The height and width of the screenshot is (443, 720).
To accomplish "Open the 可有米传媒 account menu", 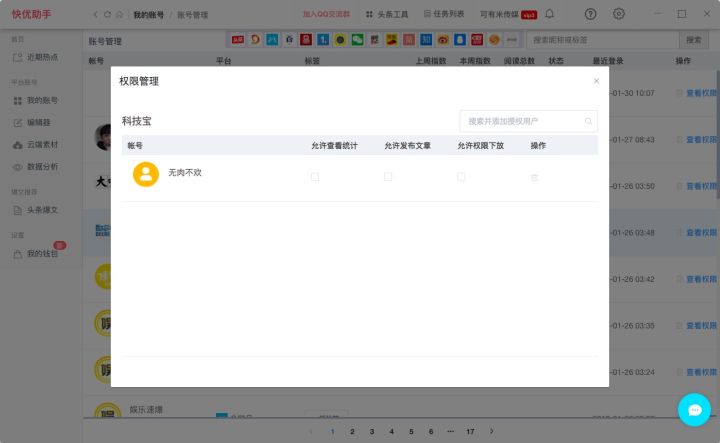I will (508, 15).
